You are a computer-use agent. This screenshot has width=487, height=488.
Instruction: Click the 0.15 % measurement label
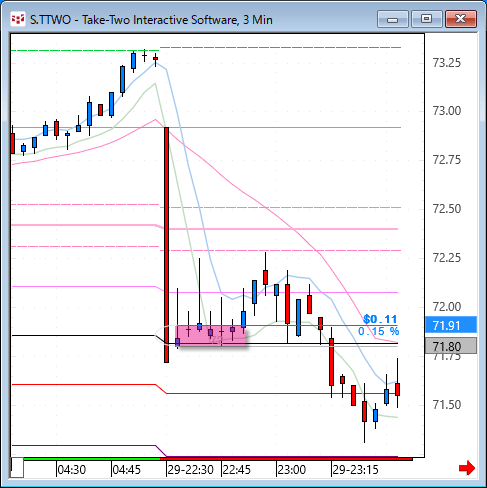378,331
